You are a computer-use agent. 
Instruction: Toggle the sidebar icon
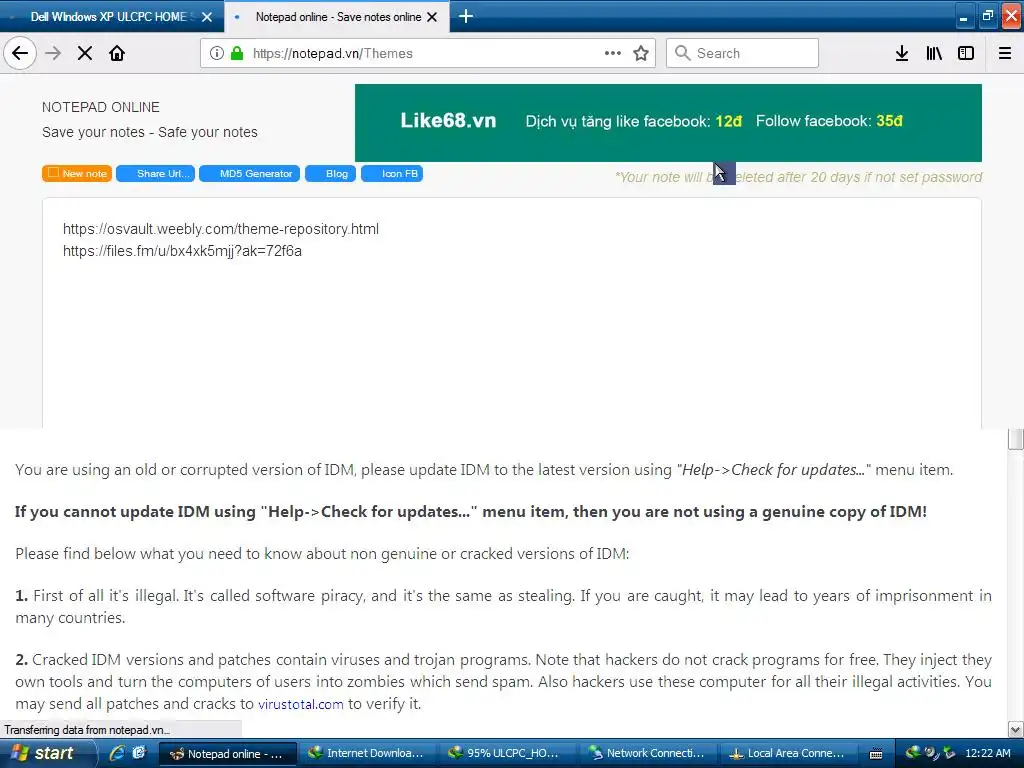point(966,53)
